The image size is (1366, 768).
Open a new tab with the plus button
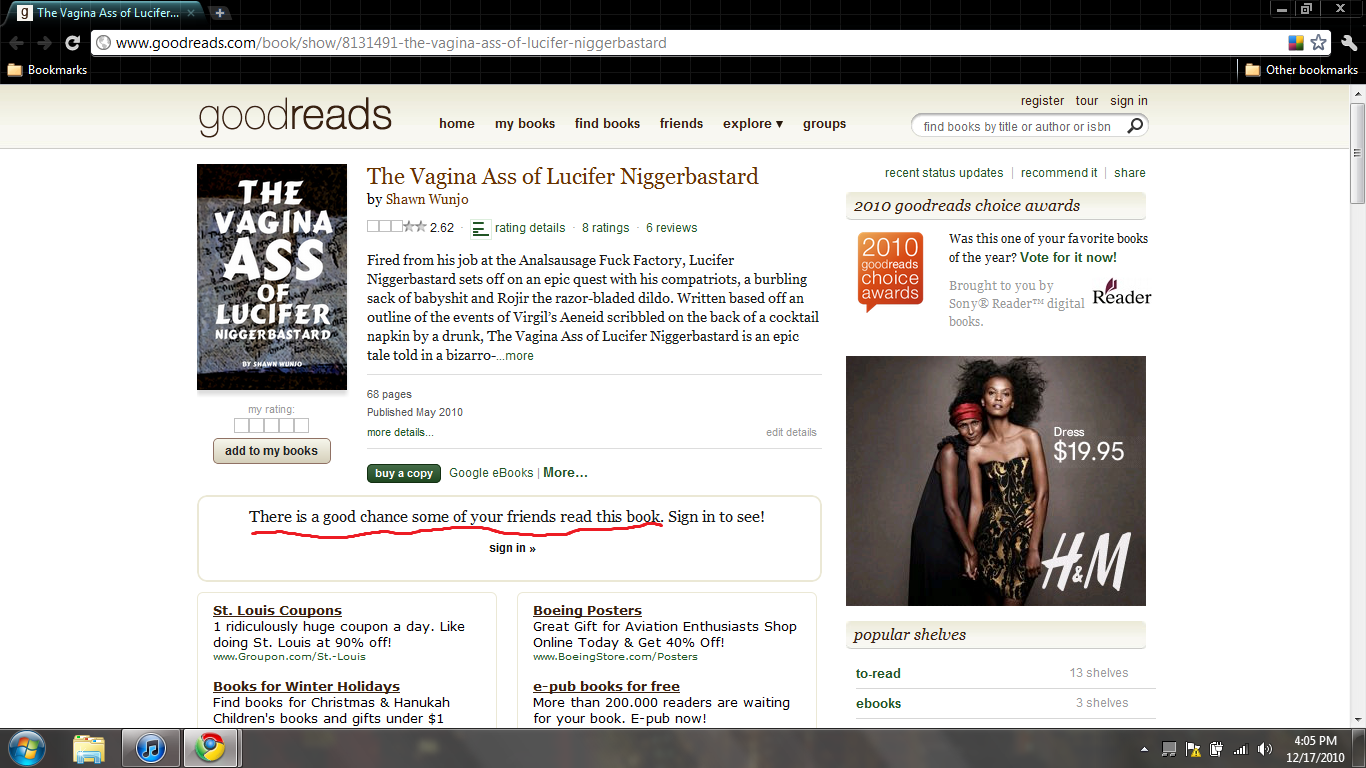point(220,13)
